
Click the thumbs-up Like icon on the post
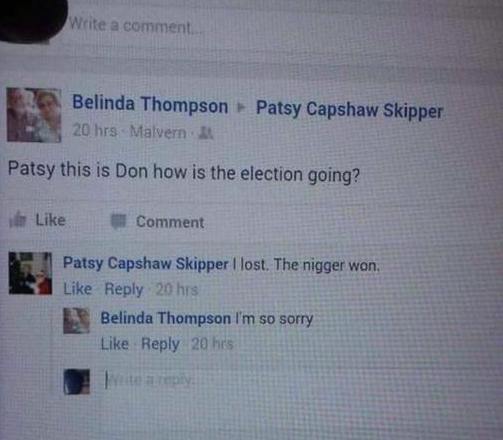tap(18, 220)
